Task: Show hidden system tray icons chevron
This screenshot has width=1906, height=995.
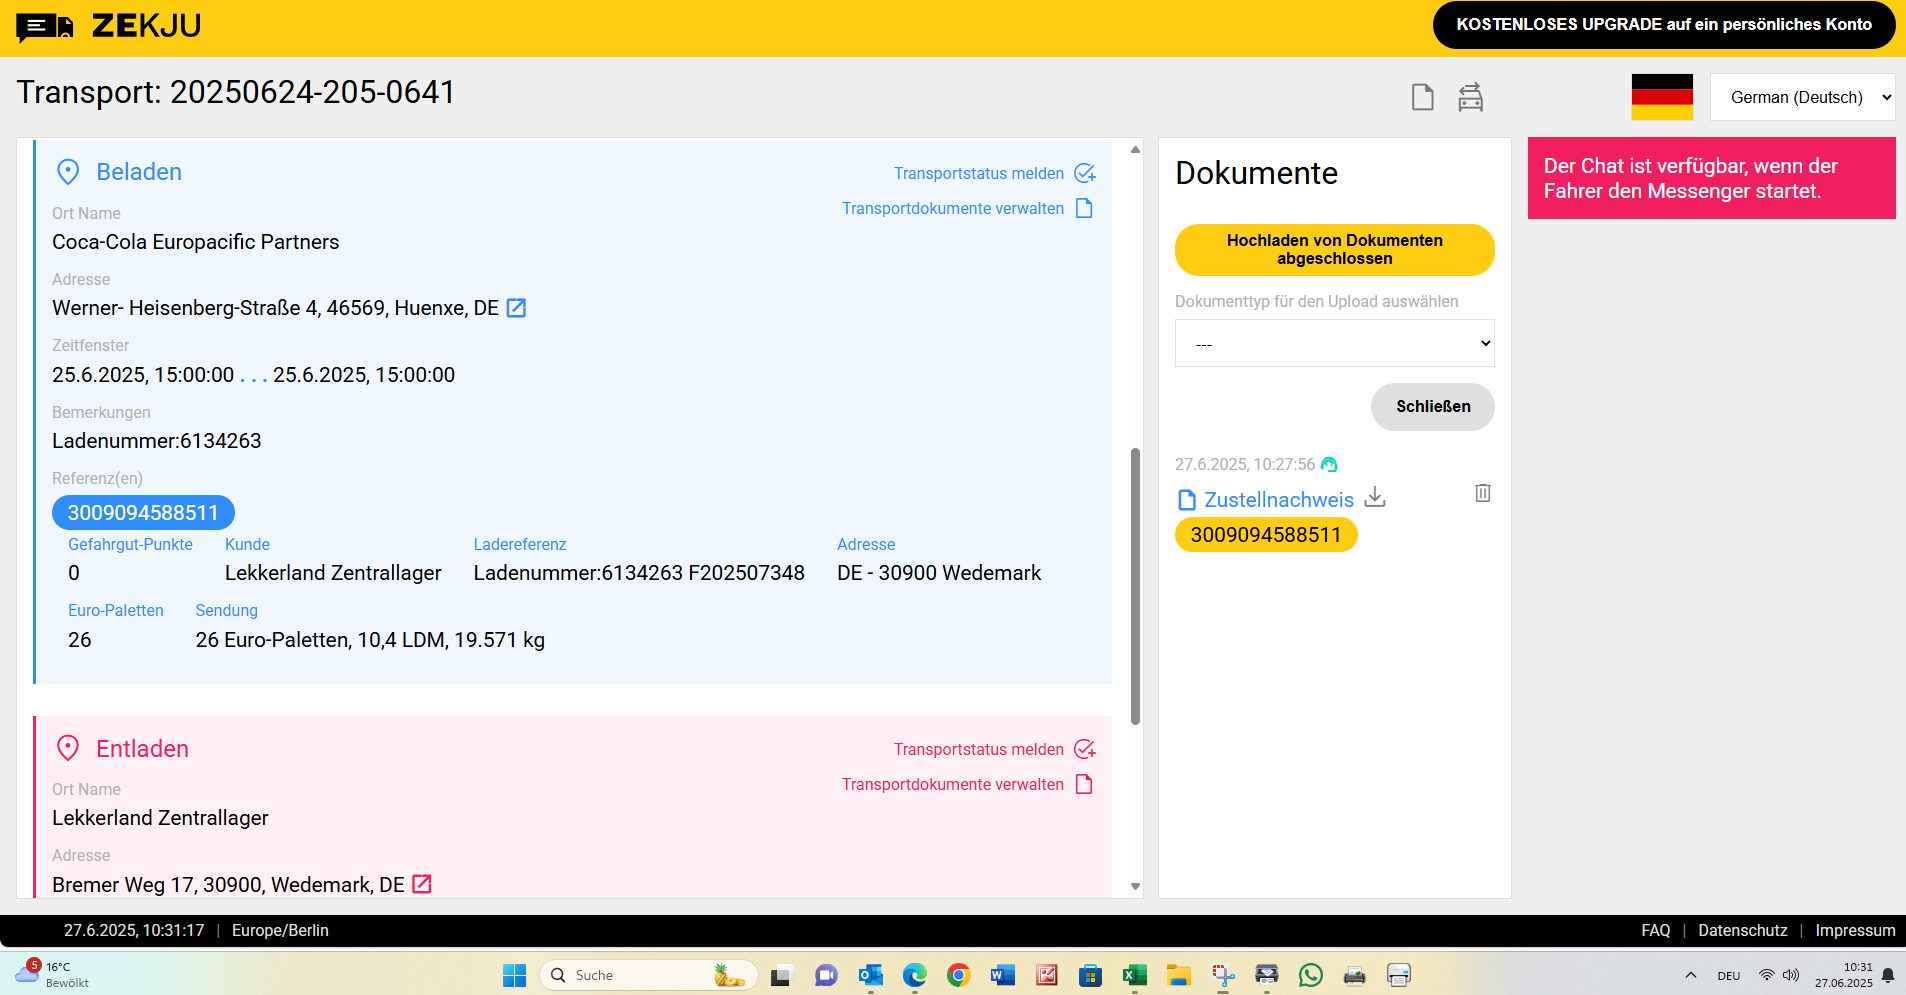Action: [x=1691, y=975]
